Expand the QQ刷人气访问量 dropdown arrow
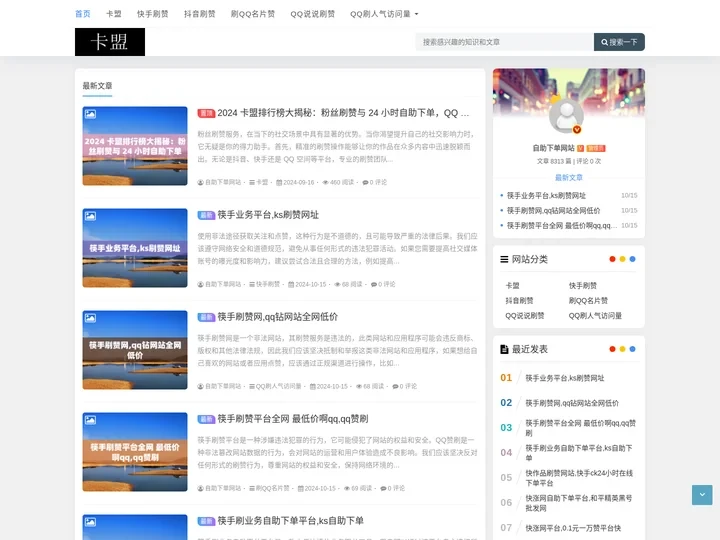Image resolution: width=720 pixels, height=540 pixels. click(416, 14)
